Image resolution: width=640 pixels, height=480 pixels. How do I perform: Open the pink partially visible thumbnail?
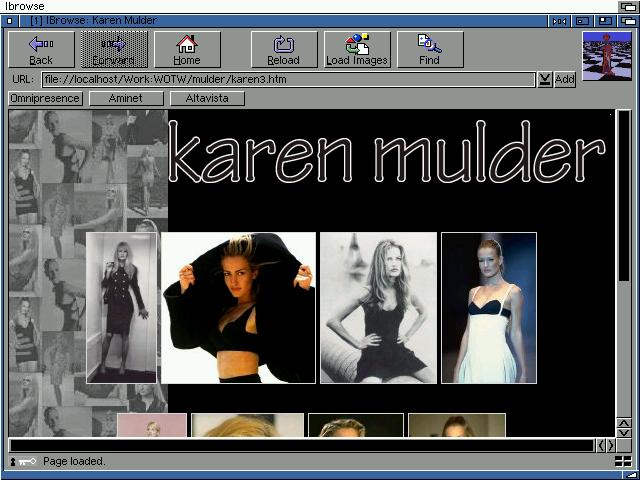pyautogui.click(x=152, y=425)
